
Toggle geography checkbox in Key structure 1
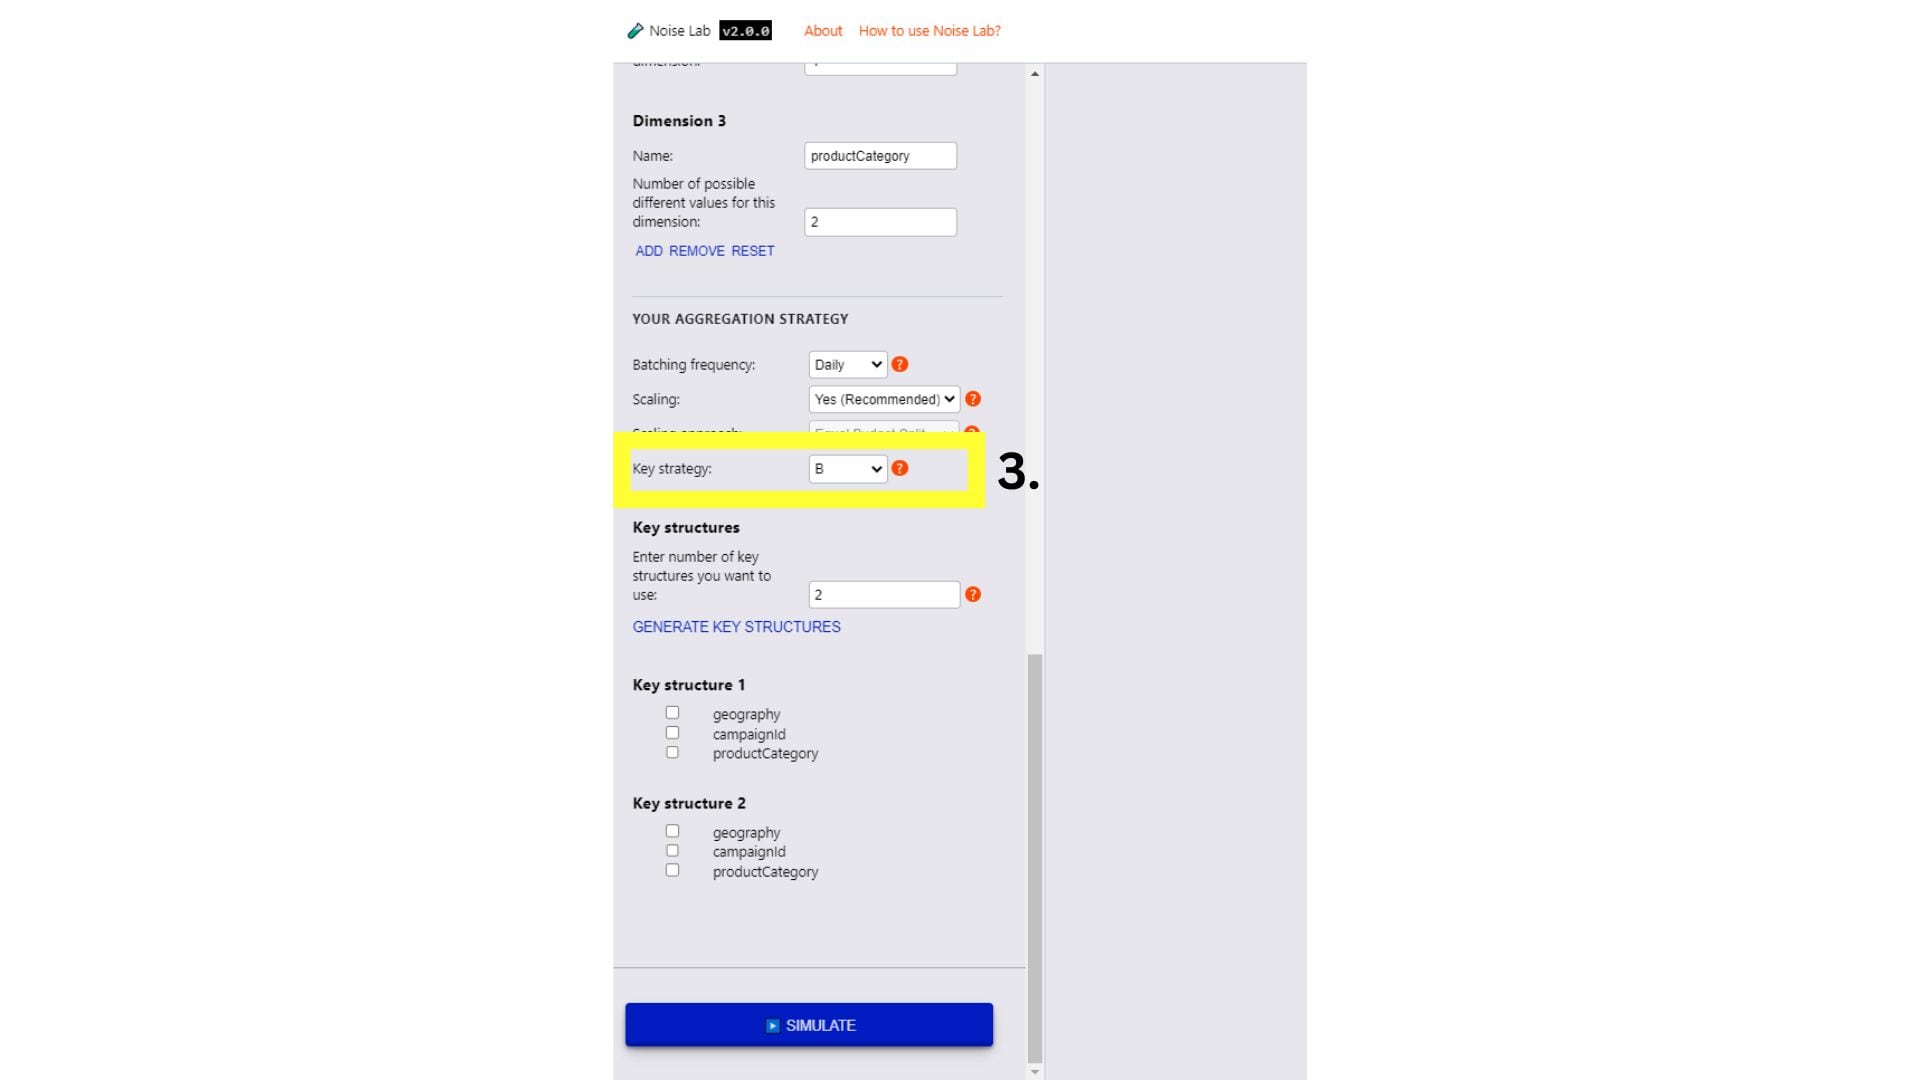click(673, 712)
